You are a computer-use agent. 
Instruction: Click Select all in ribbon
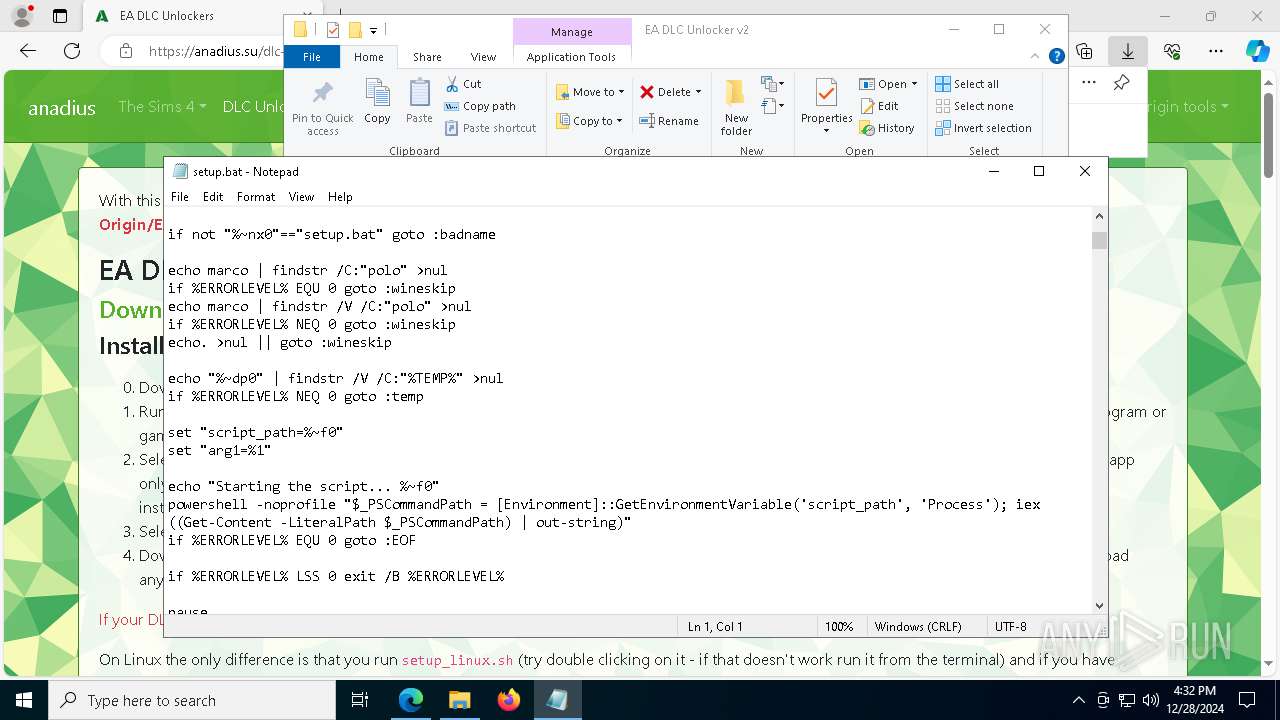[x=967, y=84]
